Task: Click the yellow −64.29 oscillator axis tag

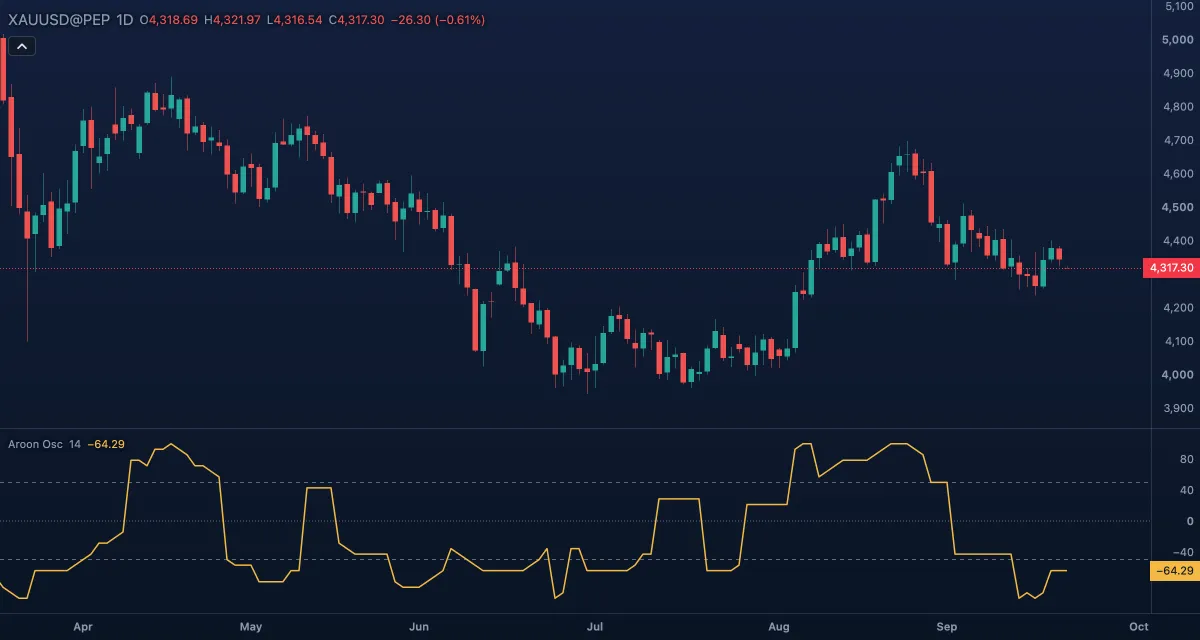Action: point(1174,571)
